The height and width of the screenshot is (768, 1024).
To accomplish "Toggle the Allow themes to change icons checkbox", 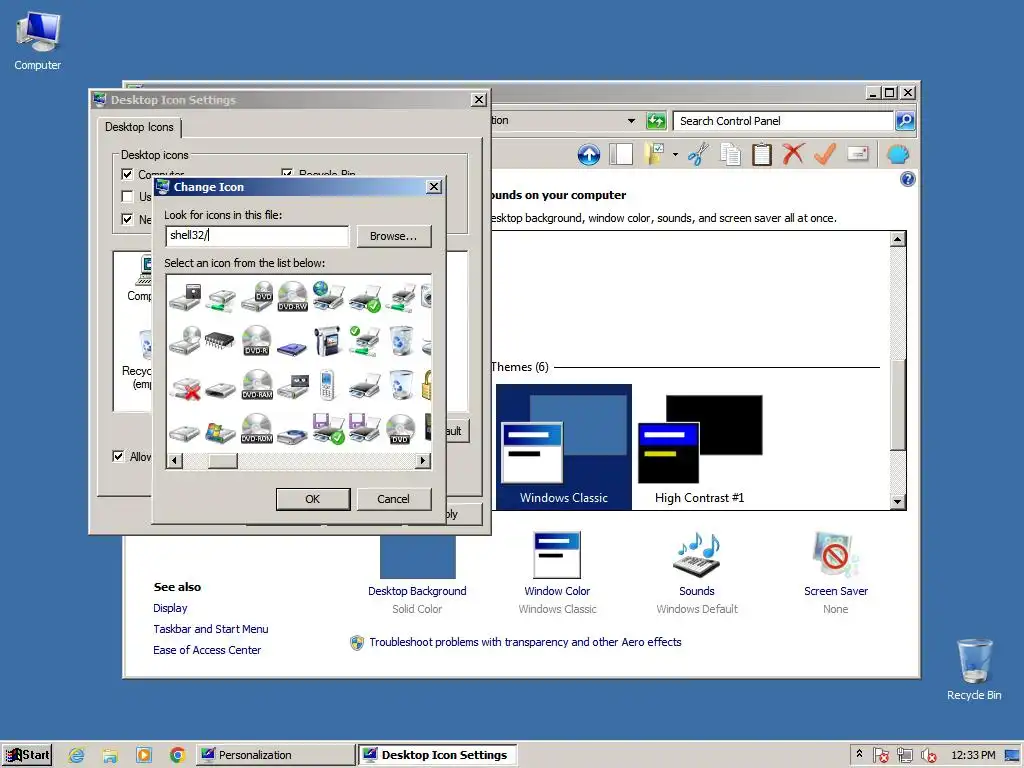I will pos(118,456).
